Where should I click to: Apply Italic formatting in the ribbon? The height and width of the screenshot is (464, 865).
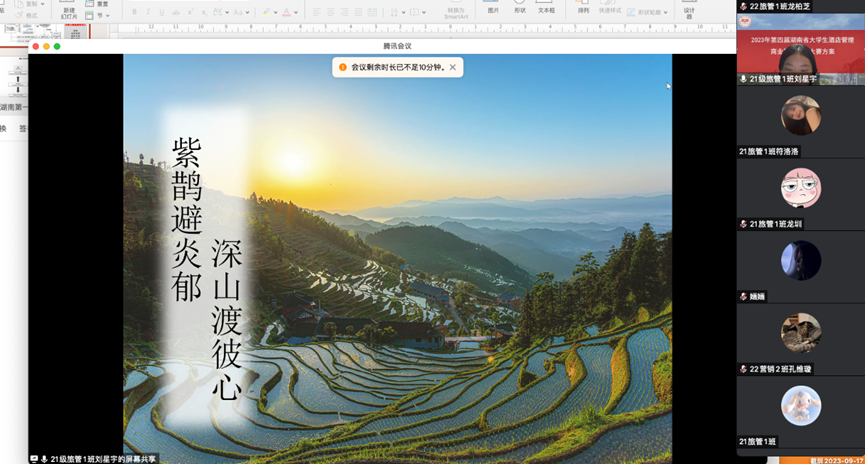coord(148,12)
